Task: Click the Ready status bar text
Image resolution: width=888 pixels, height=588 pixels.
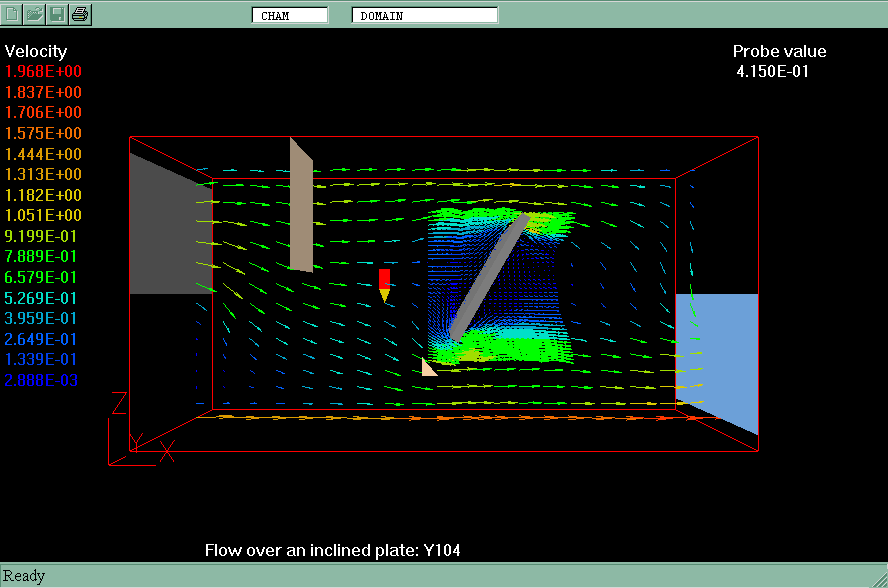Action: (x=24, y=576)
